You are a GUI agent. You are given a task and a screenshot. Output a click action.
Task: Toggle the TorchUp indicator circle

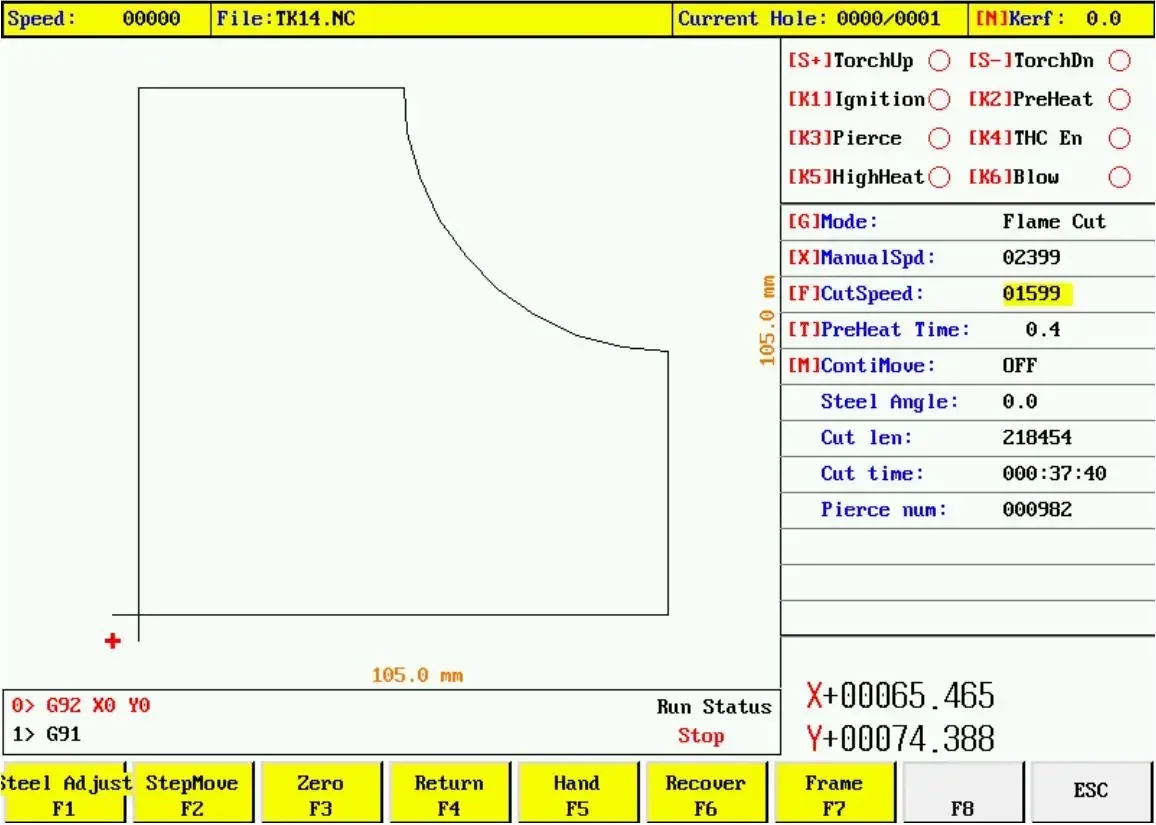tap(939, 61)
